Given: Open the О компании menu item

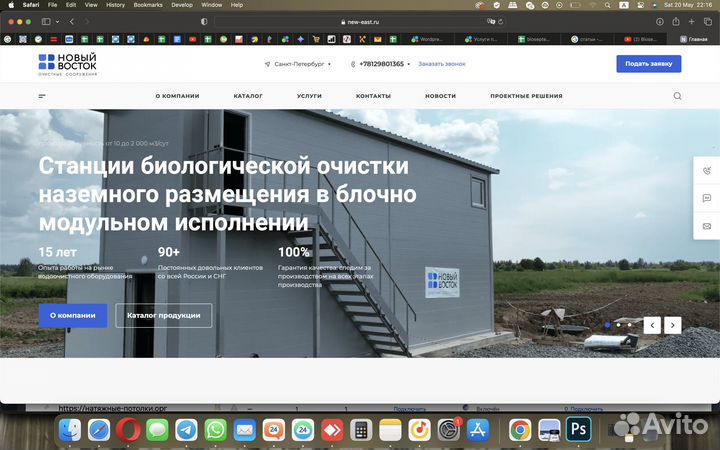Looking at the screenshot, I should pyautogui.click(x=177, y=96).
